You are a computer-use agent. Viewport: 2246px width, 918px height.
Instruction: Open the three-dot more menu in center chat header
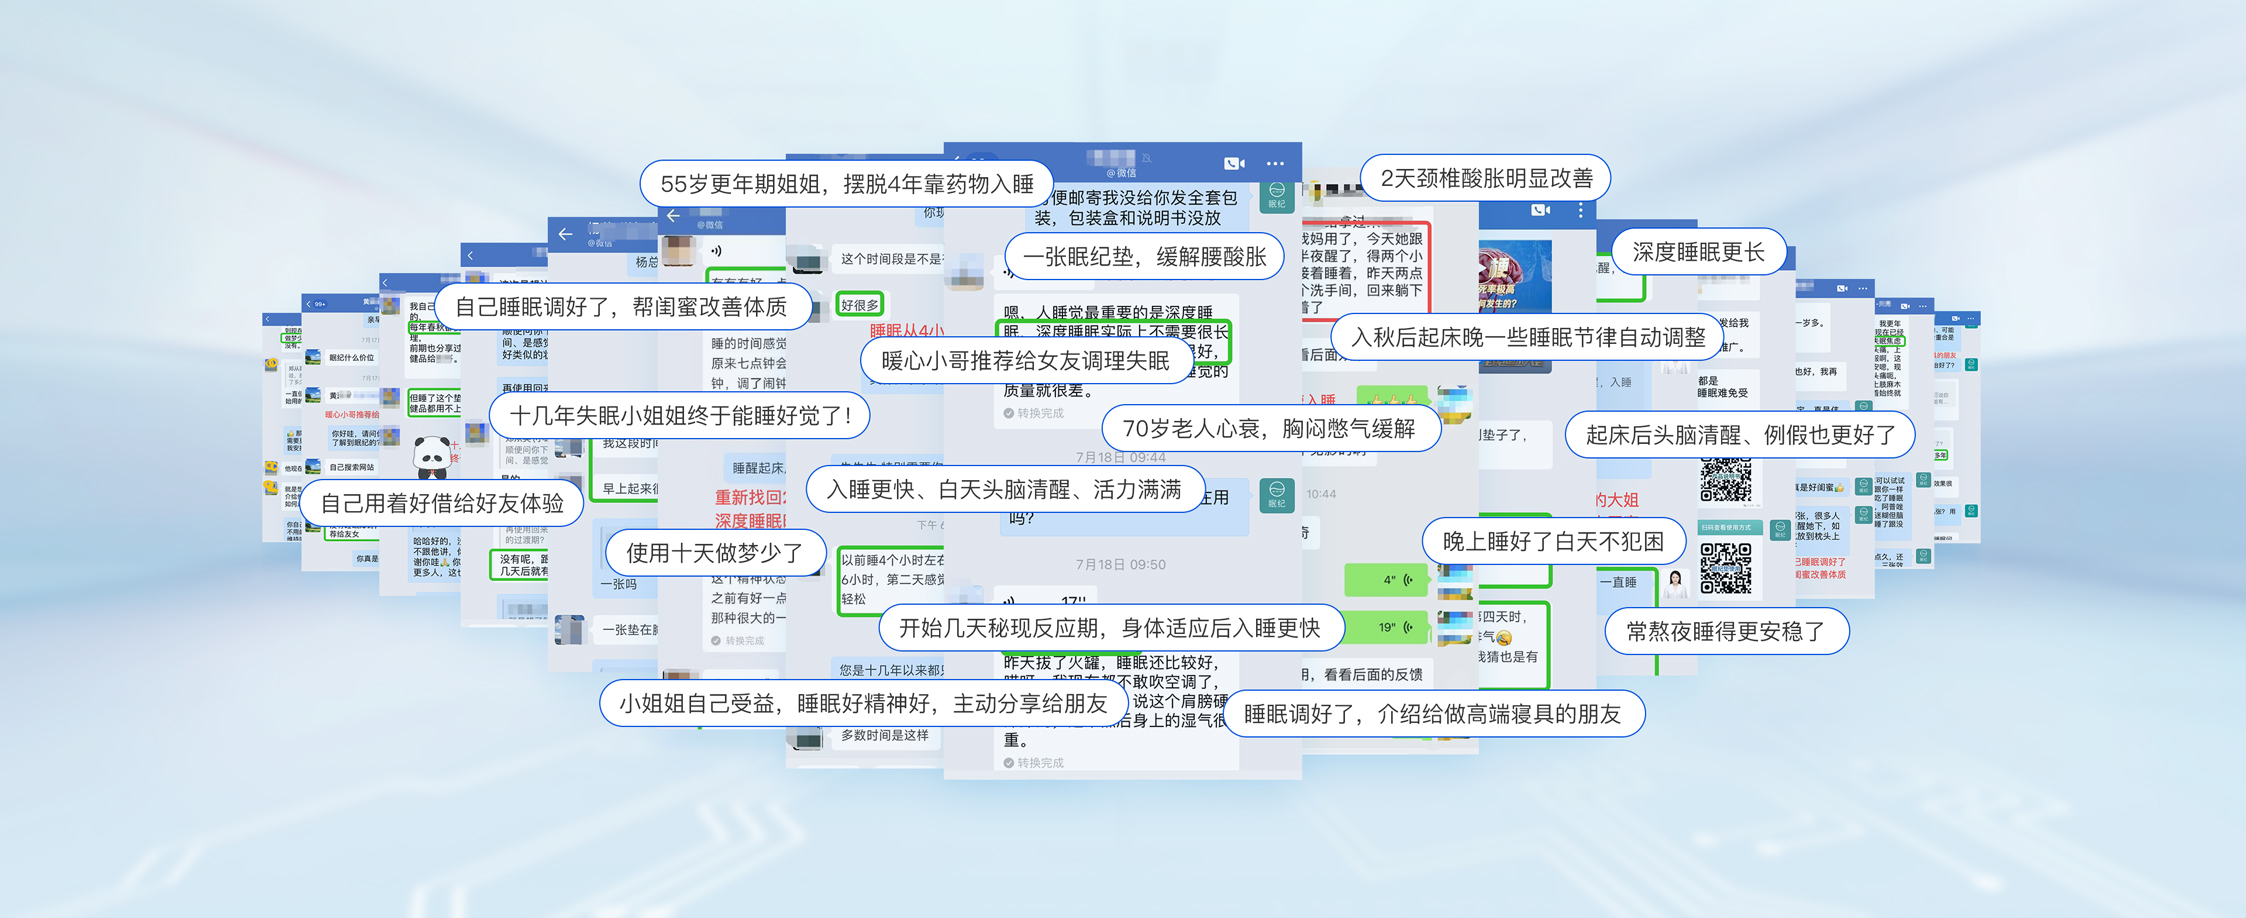(x=1275, y=163)
